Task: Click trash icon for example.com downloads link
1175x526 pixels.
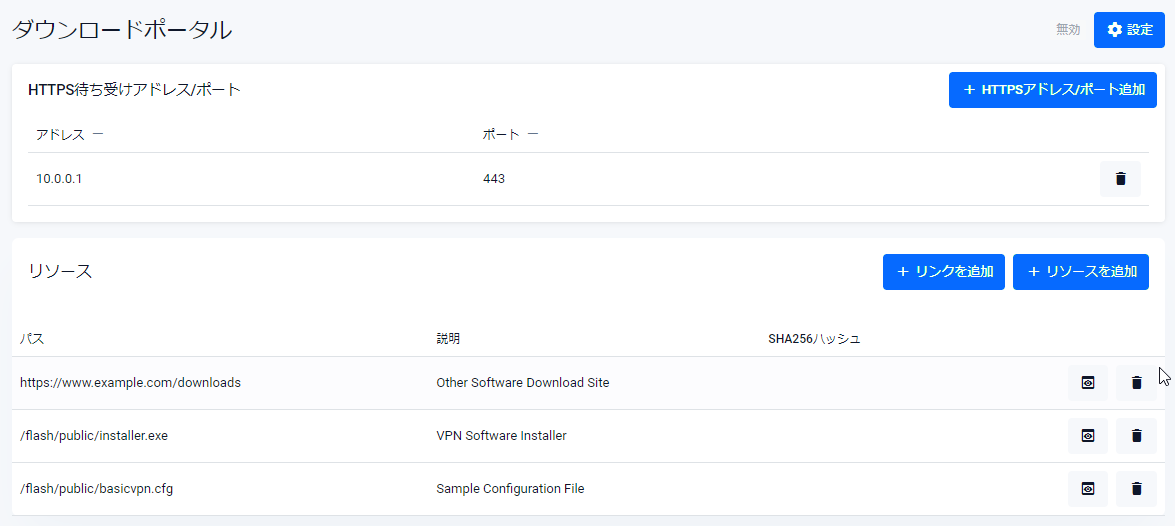Action: click(x=1136, y=383)
